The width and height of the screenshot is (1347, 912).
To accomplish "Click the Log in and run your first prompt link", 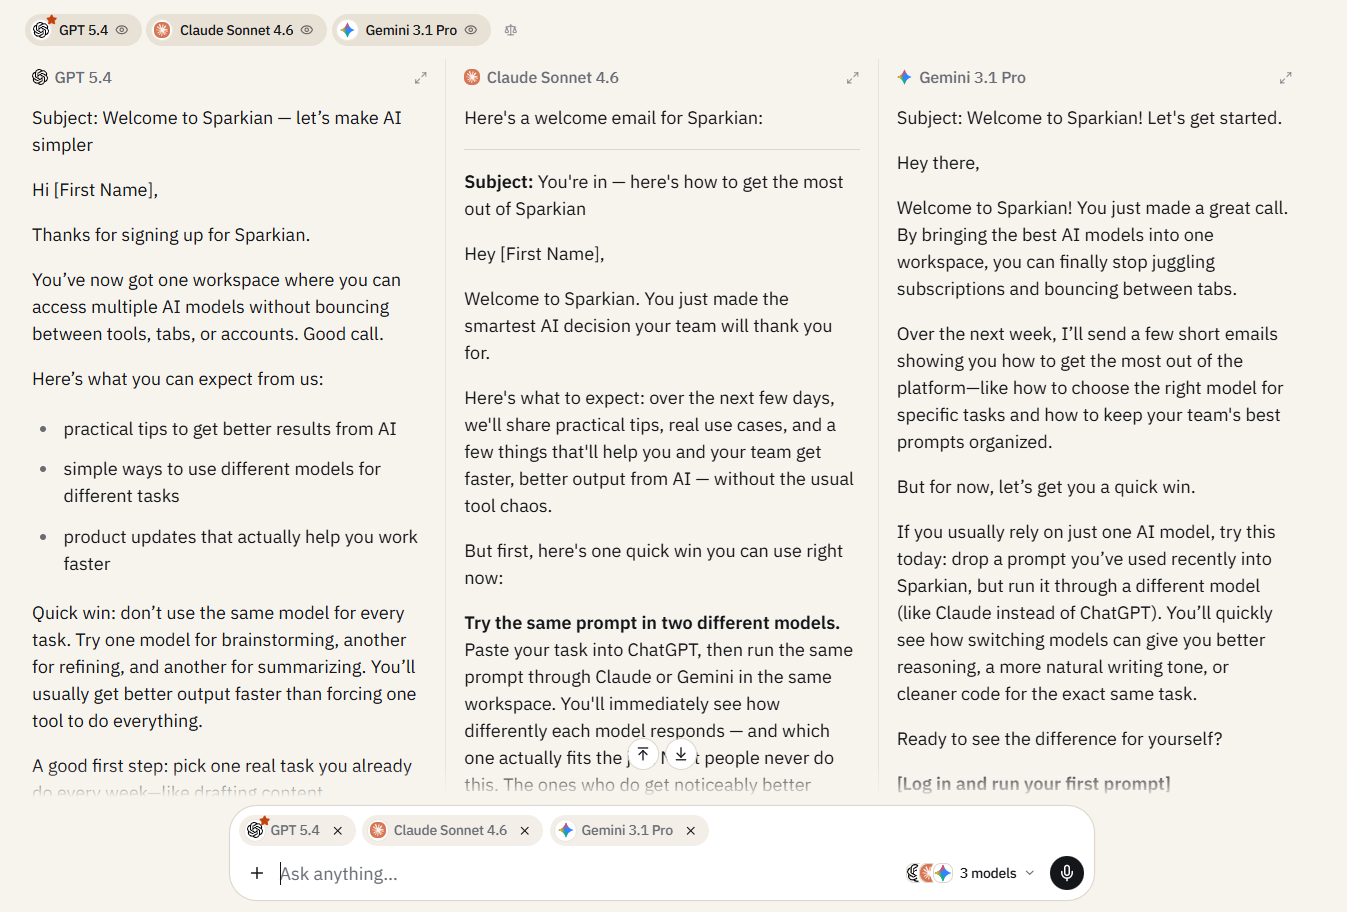I will click(x=1033, y=784).
